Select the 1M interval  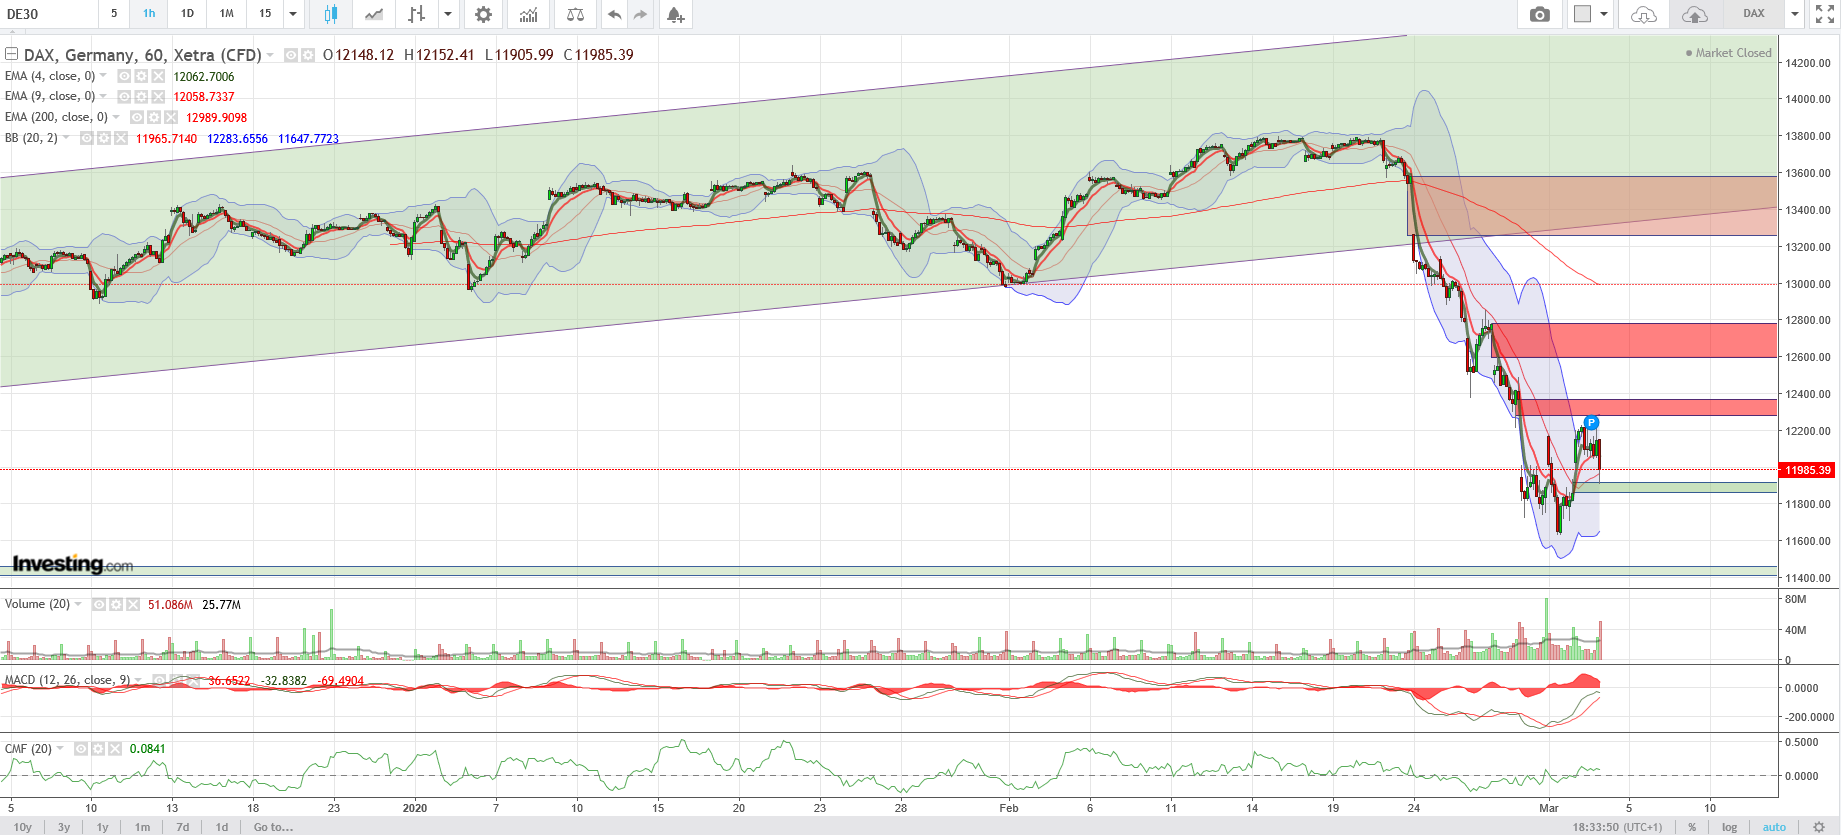pyautogui.click(x=227, y=14)
